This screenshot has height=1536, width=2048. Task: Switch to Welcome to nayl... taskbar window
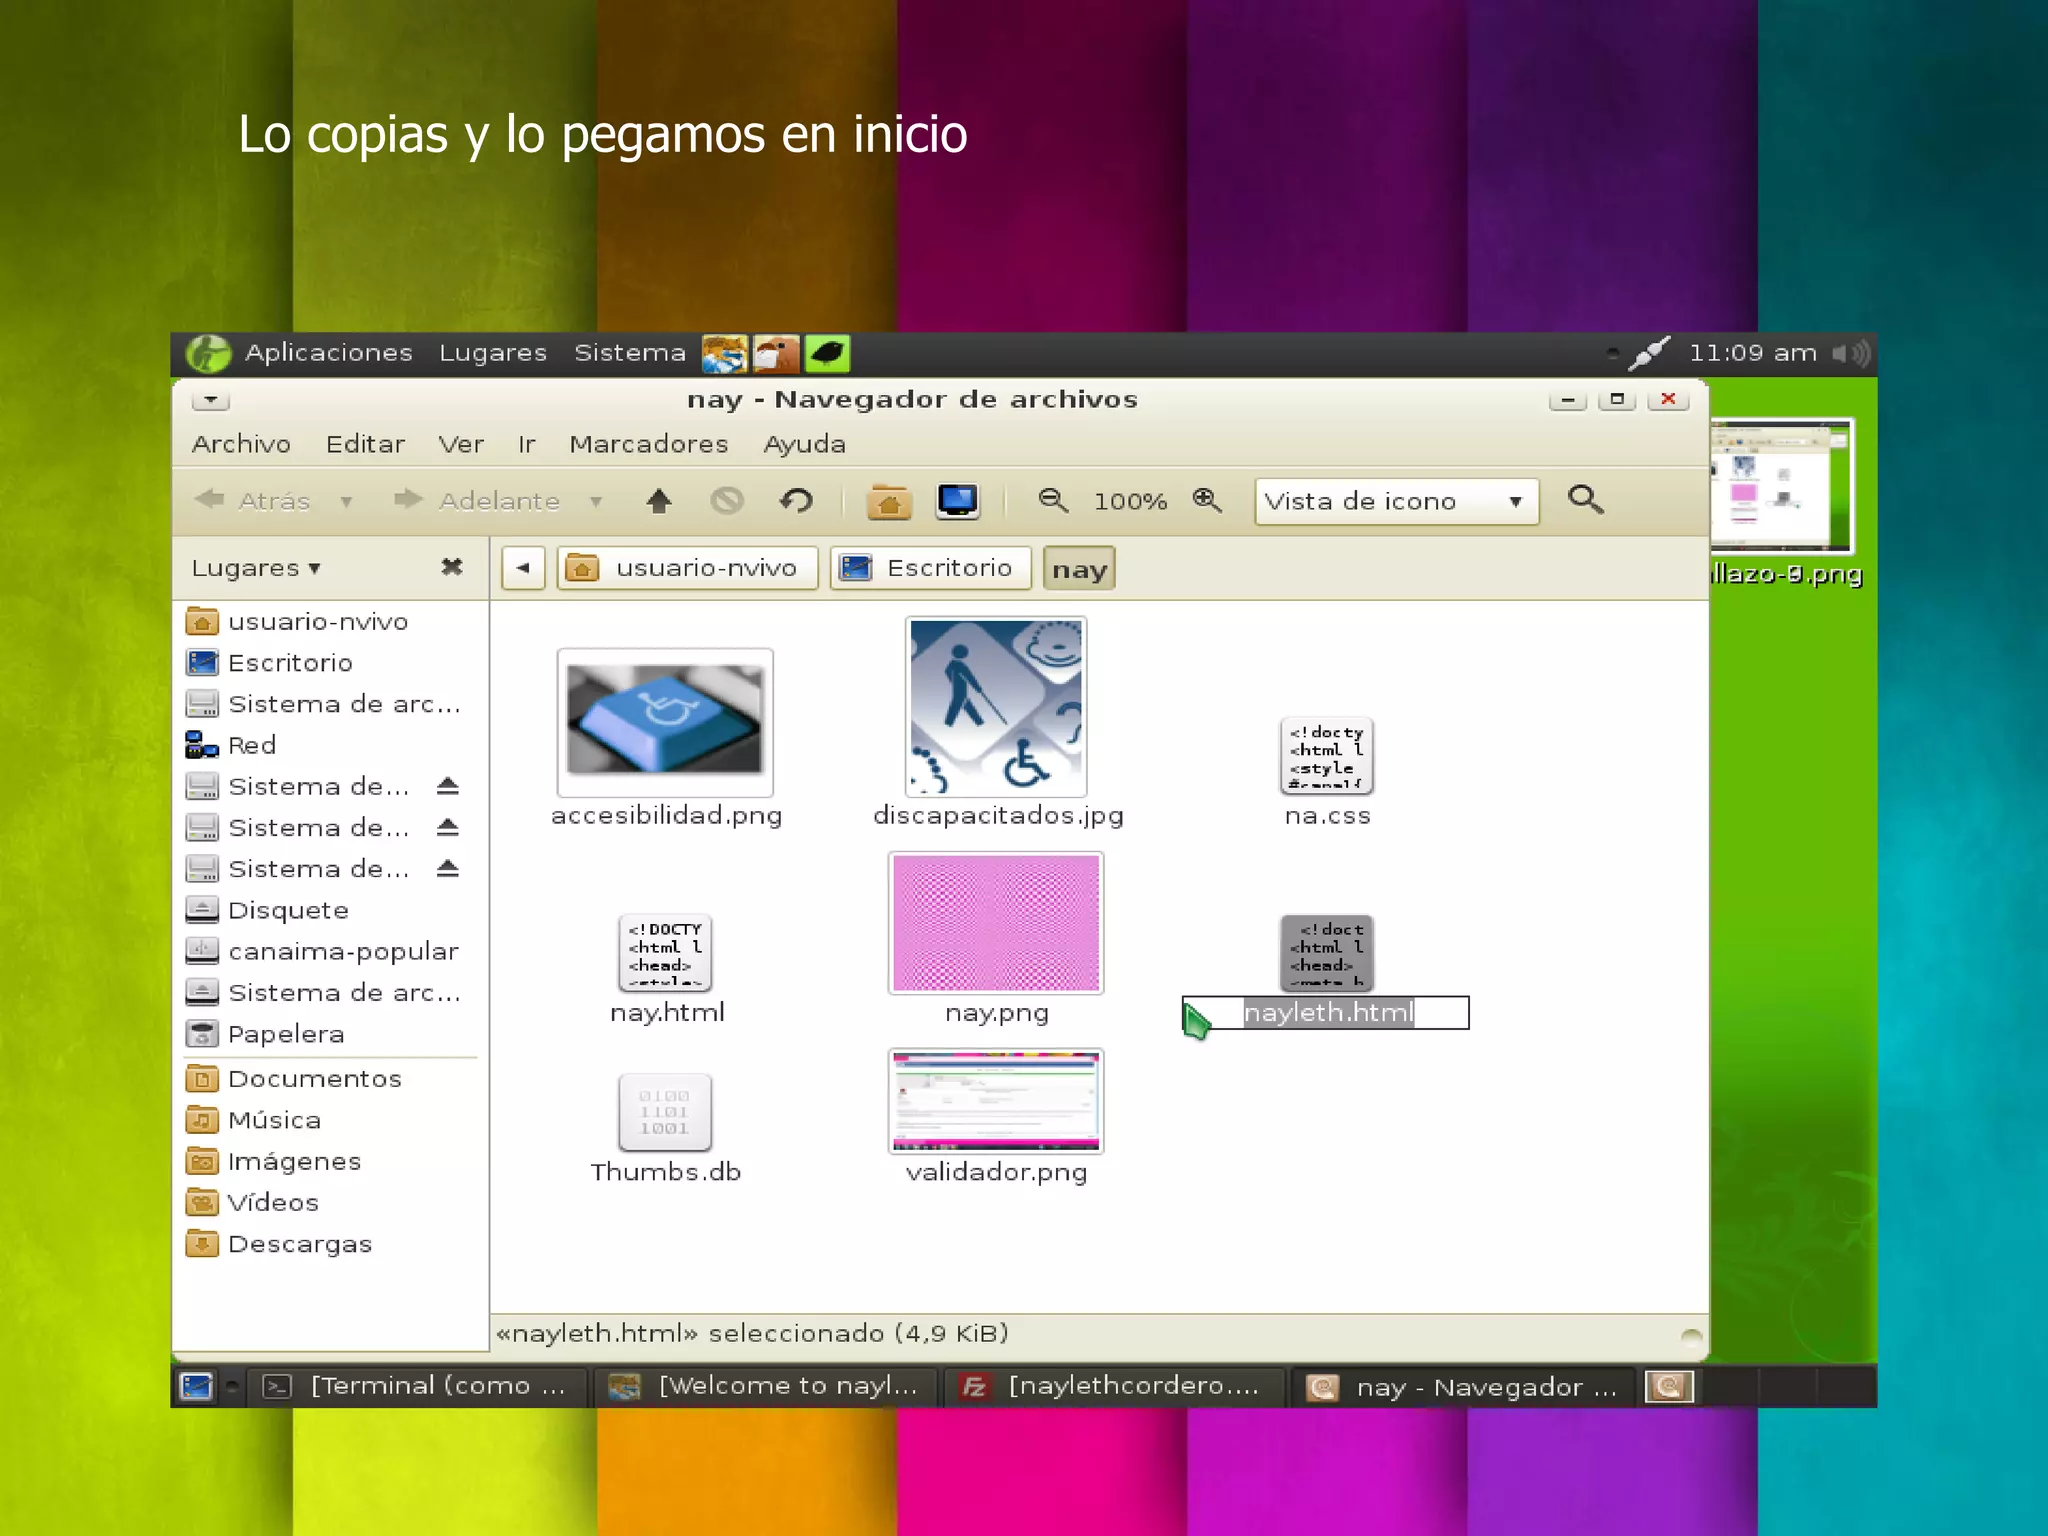[x=768, y=1386]
